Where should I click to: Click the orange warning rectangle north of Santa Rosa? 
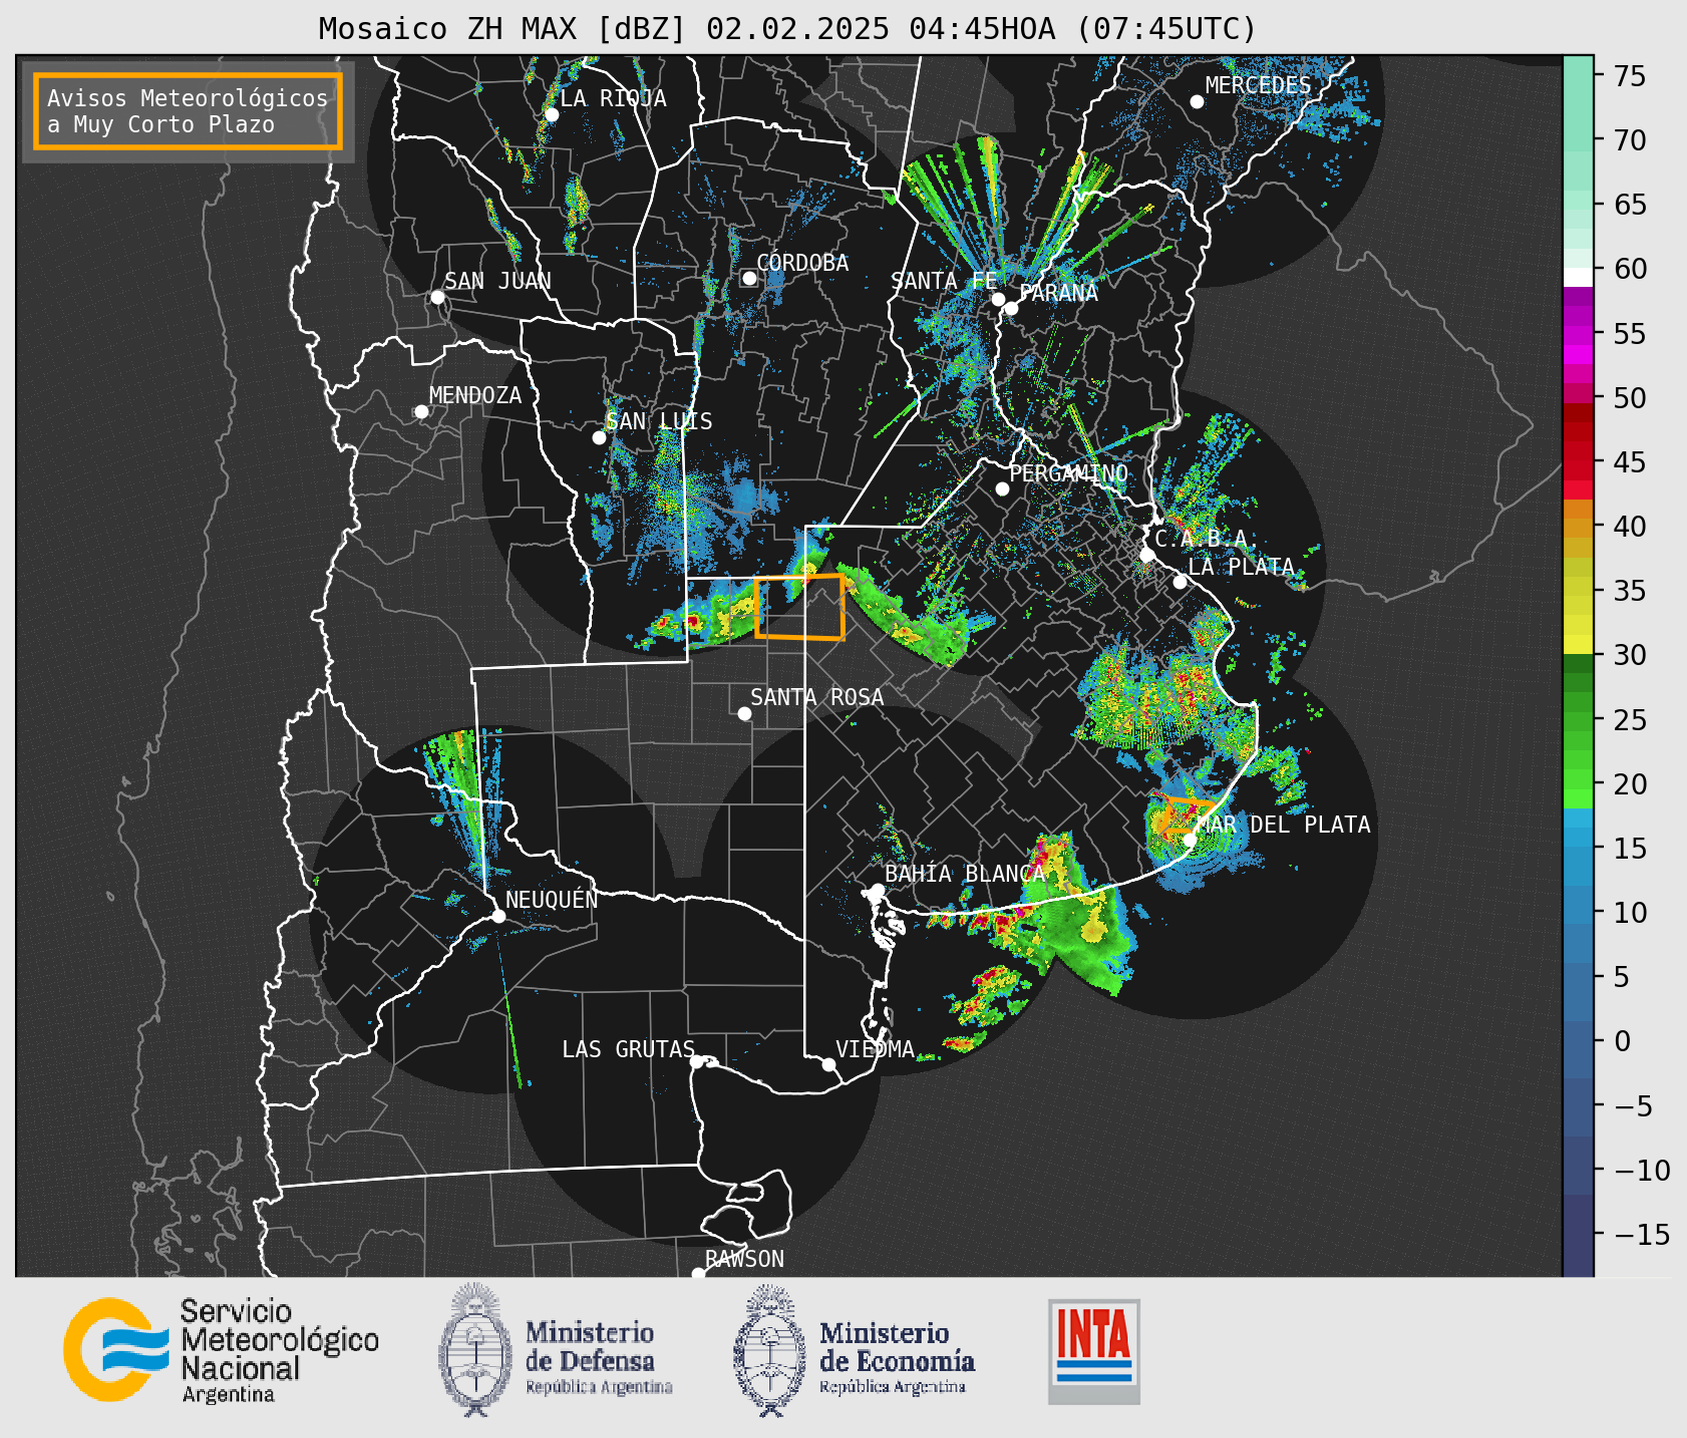(800, 607)
